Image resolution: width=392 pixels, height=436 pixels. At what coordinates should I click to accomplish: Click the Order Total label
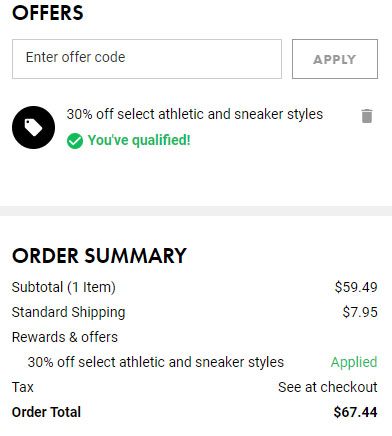tap(46, 412)
